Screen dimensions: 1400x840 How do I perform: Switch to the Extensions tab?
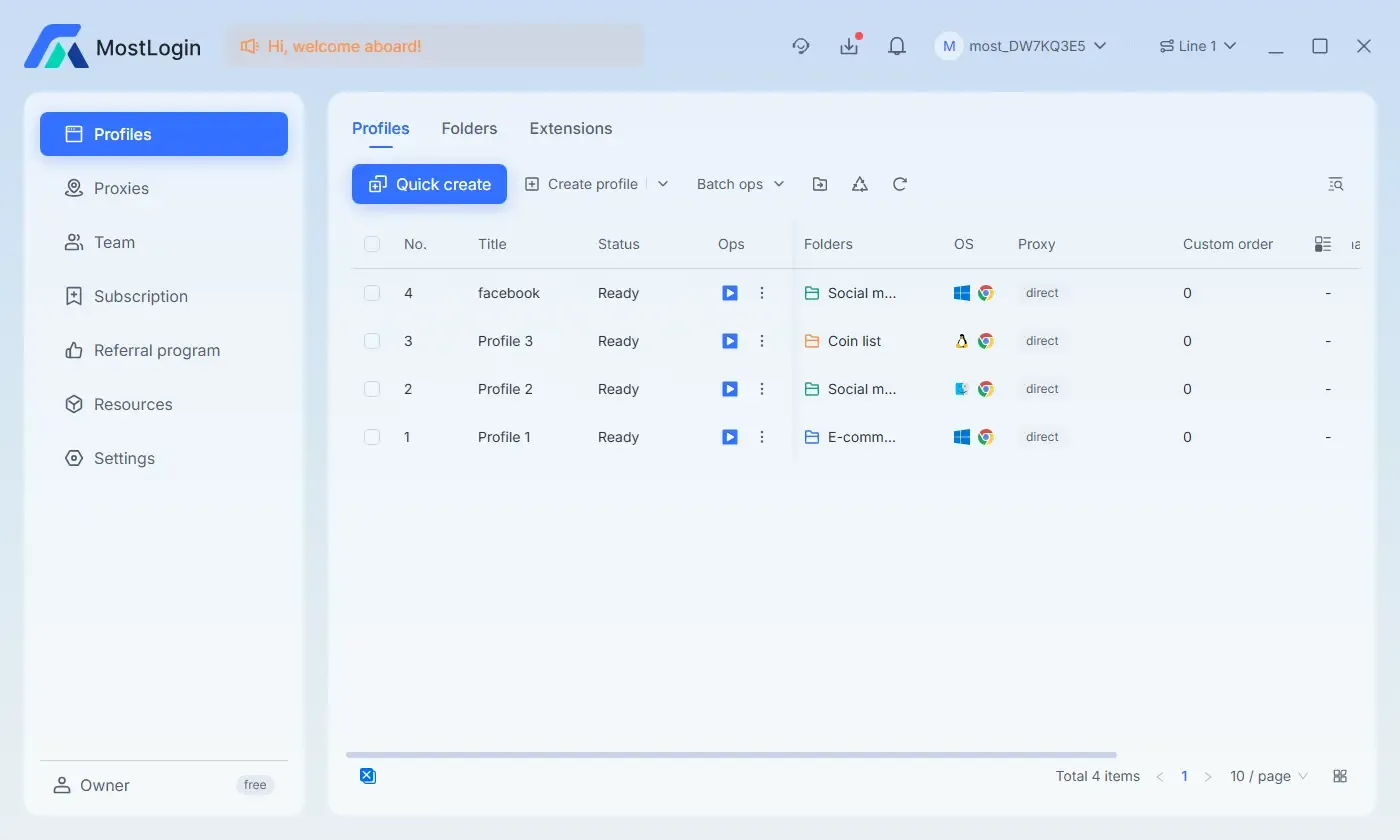(571, 128)
